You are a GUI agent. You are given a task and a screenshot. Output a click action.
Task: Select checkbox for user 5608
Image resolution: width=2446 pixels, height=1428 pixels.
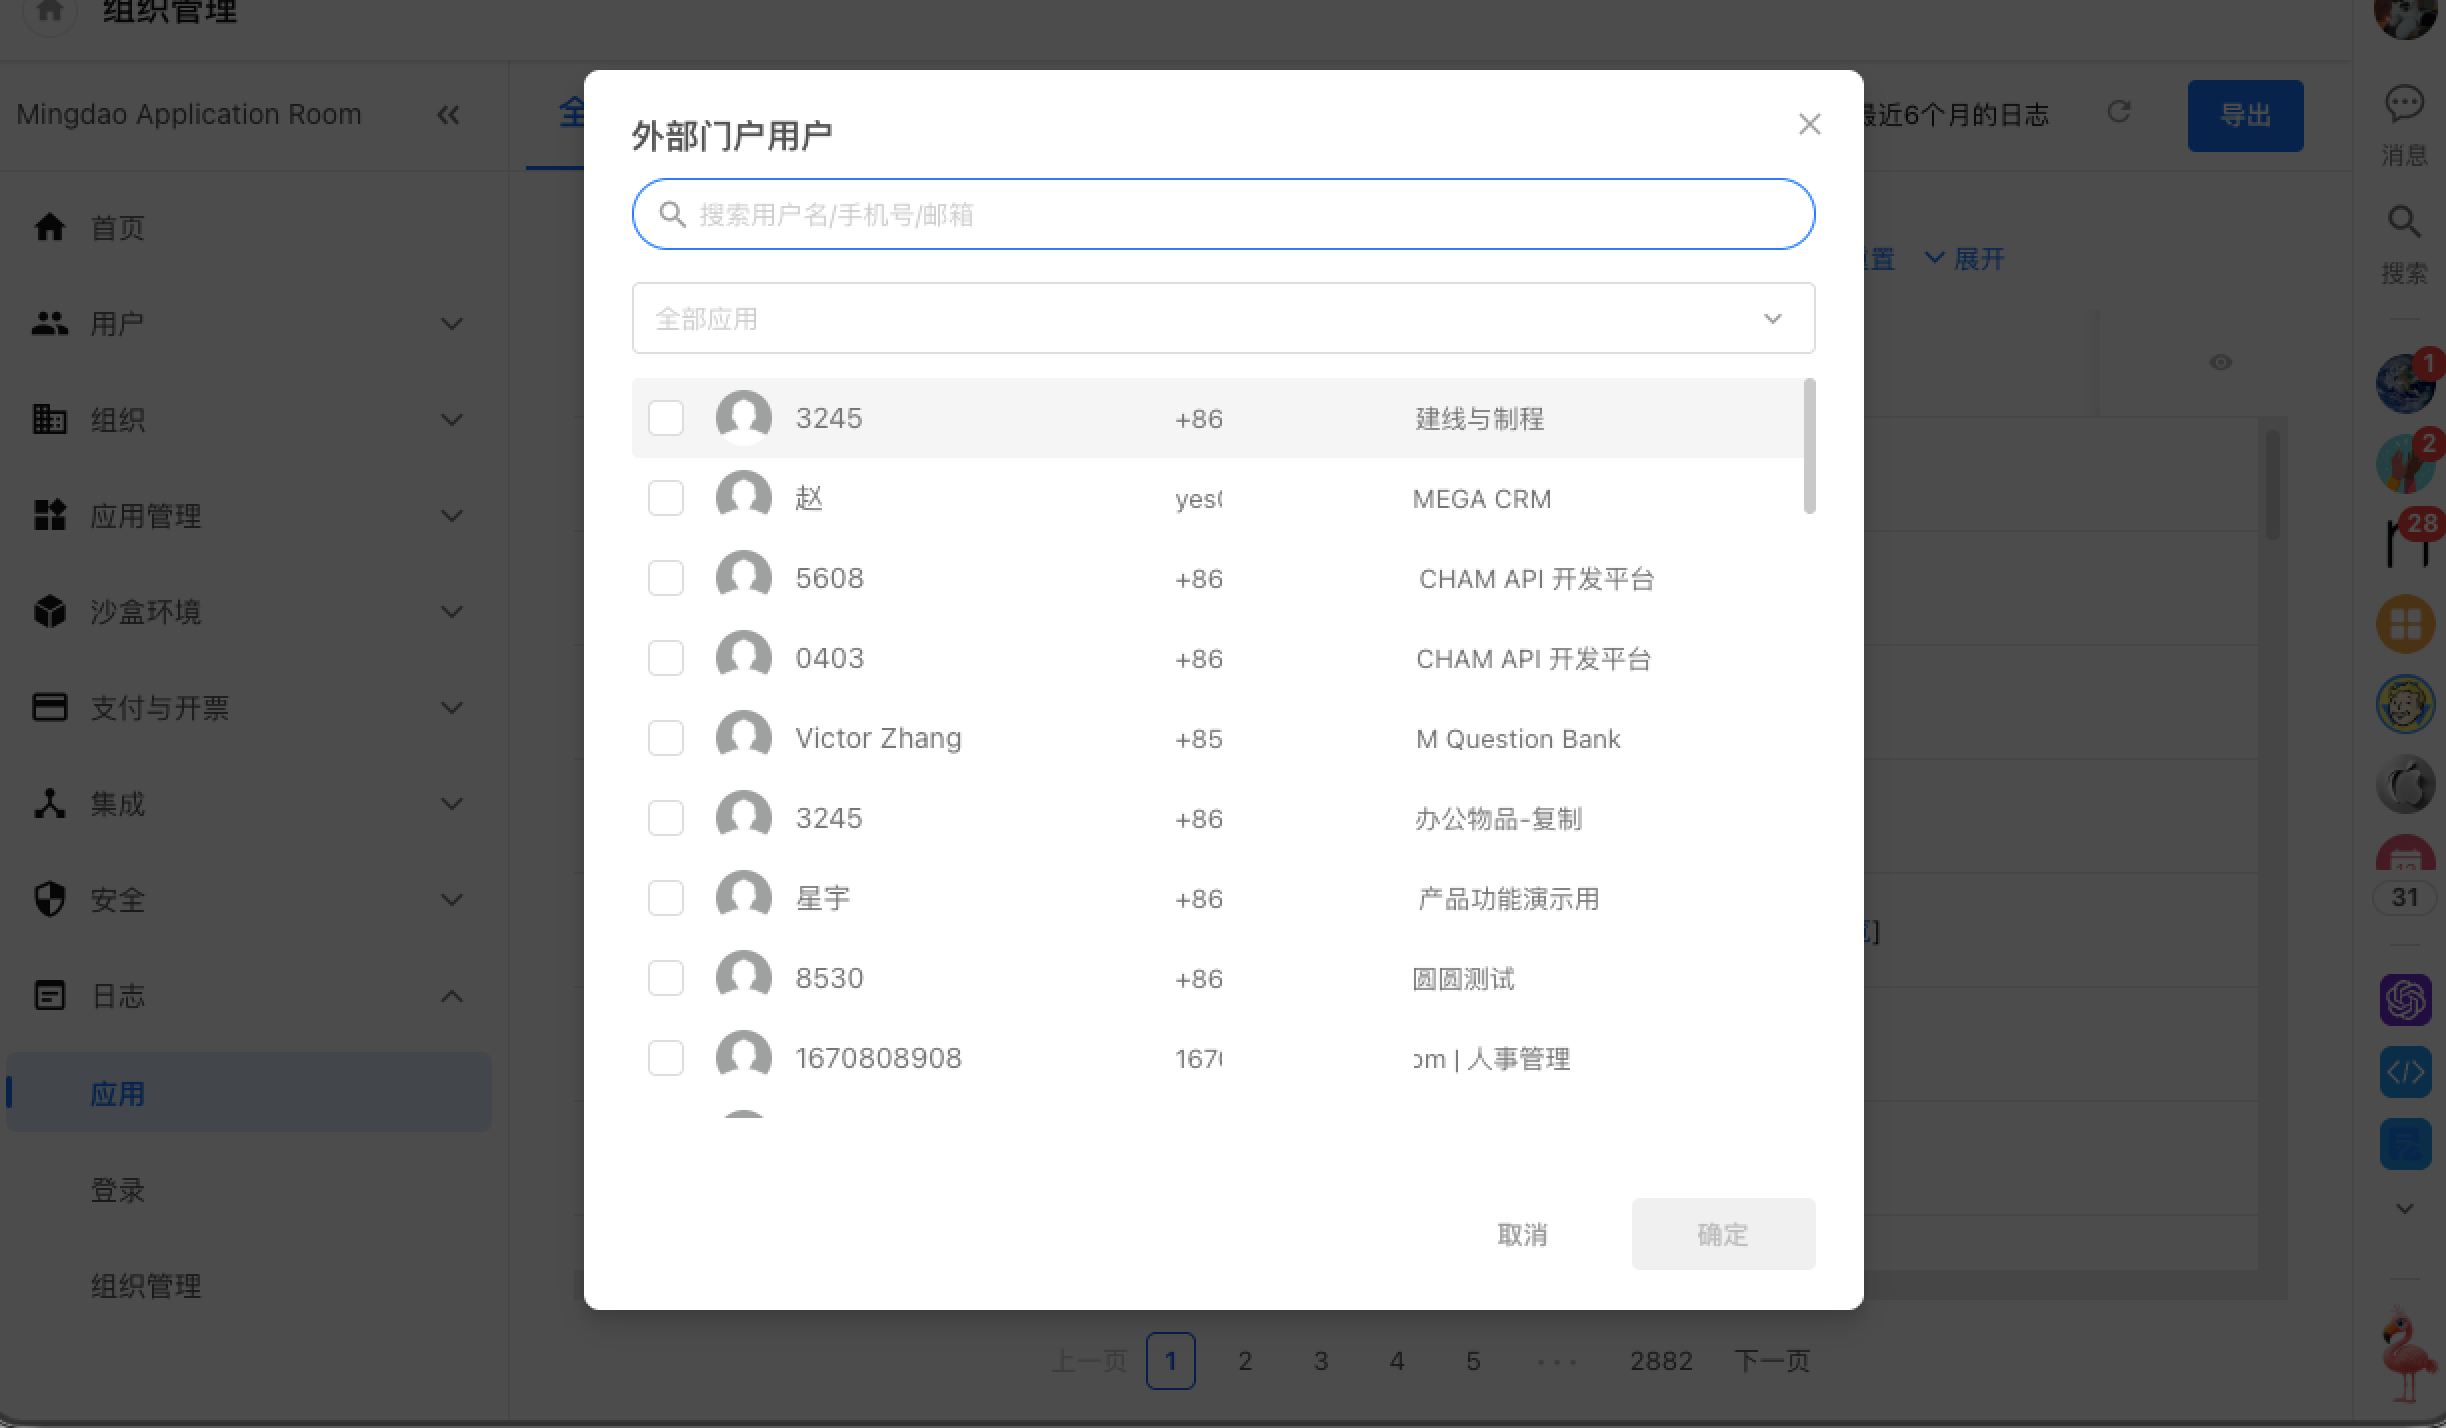click(666, 578)
